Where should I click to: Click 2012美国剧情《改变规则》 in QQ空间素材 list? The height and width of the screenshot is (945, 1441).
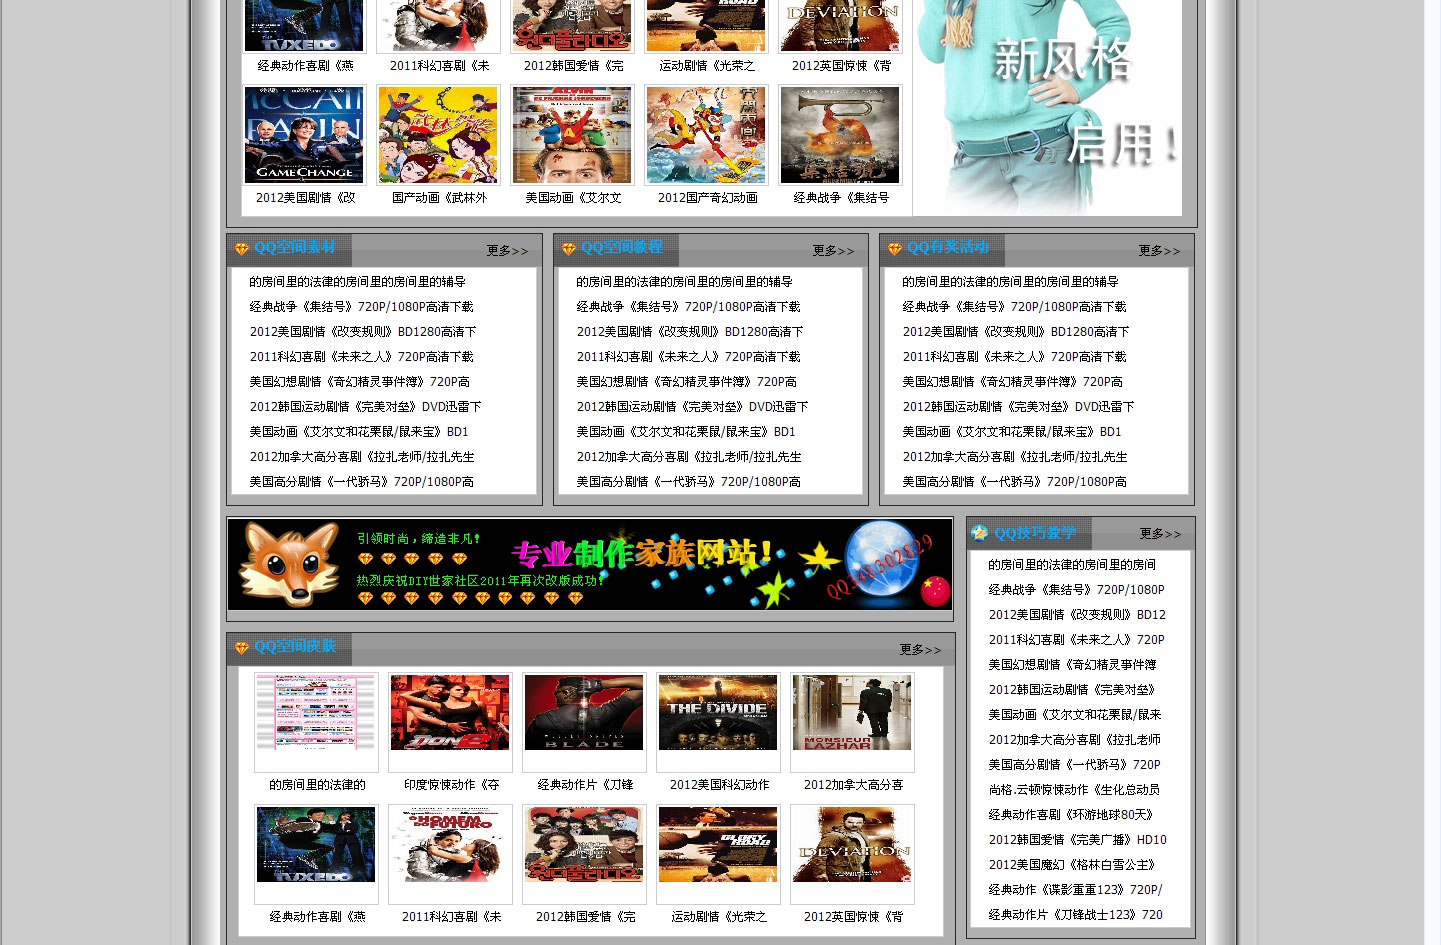pyautogui.click(x=363, y=332)
